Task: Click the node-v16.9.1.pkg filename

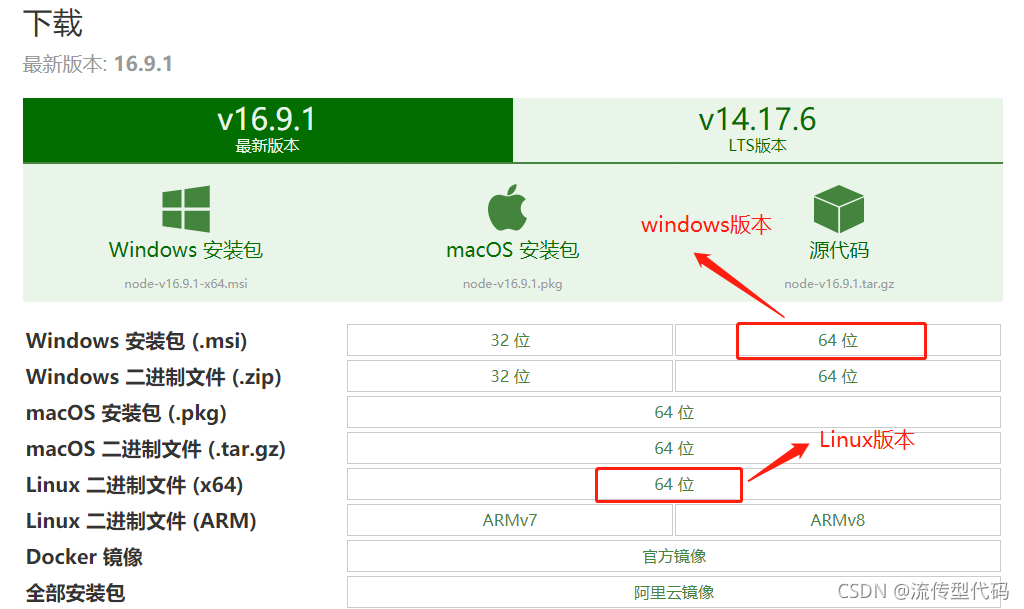Action: click(513, 283)
